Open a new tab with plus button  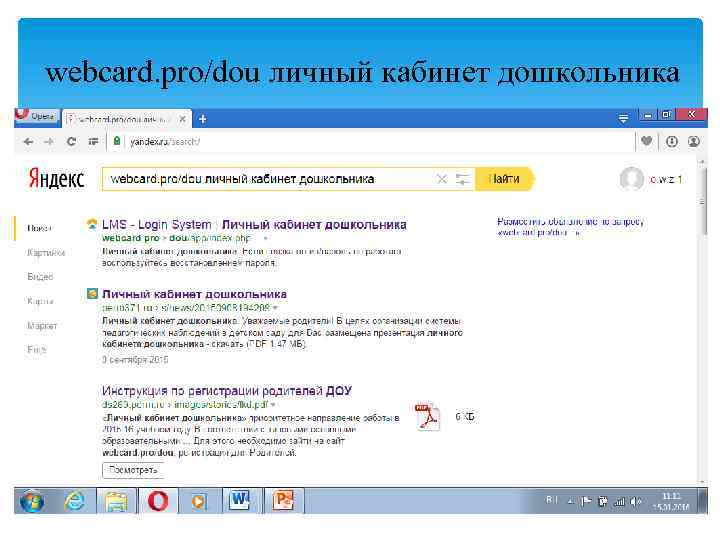pos(202,119)
